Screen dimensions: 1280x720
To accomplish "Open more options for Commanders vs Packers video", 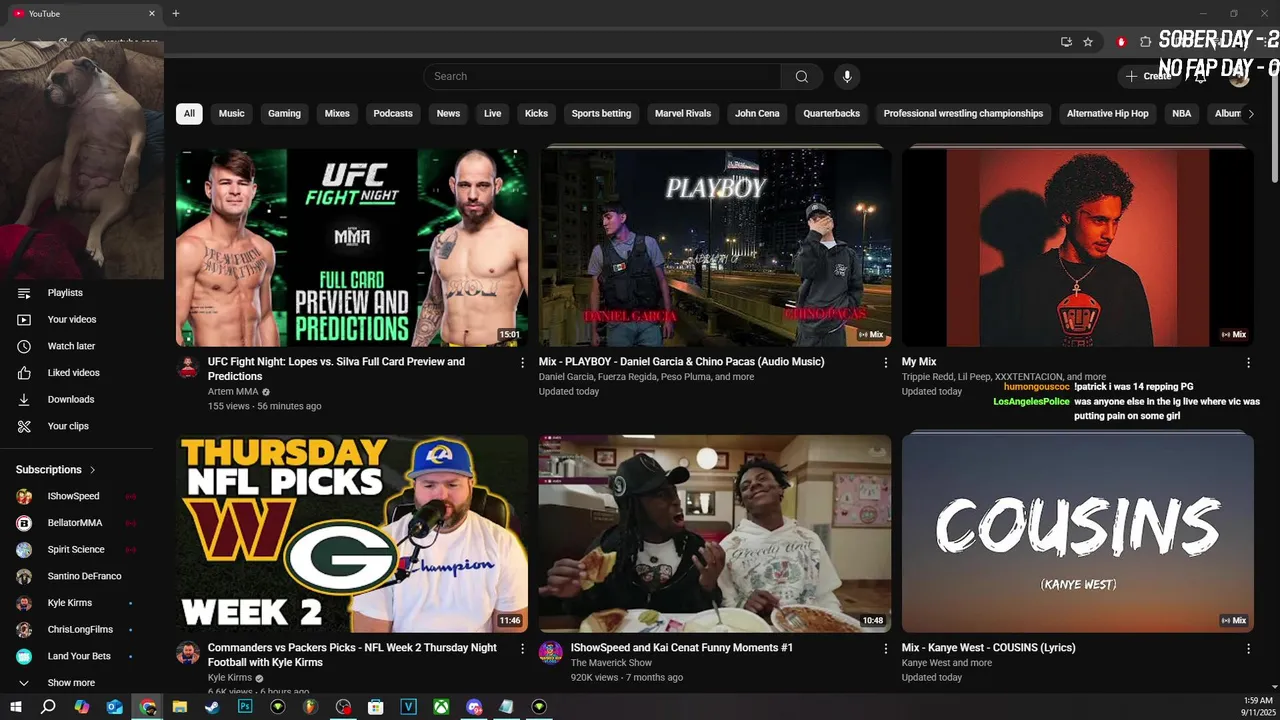I will coord(522,649).
